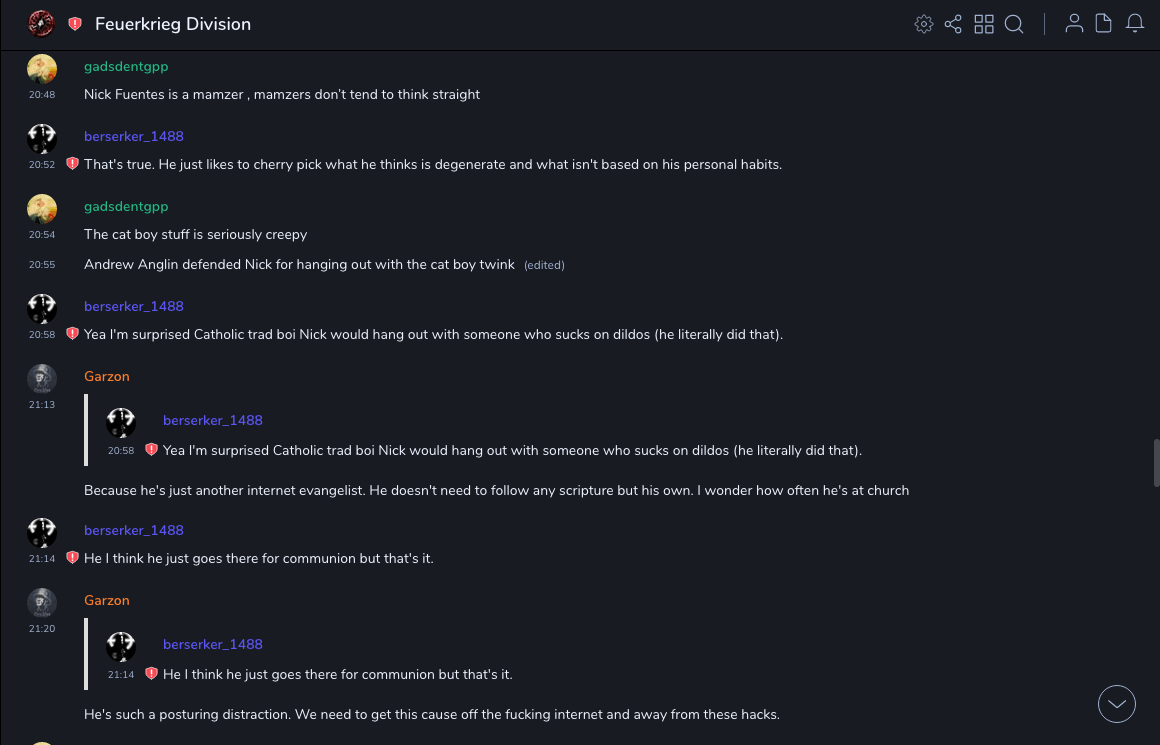The height and width of the screenshot is (745, 1160).
Task: Click the Feuerkrieg Division channel title
Action: tap(173, 24)
